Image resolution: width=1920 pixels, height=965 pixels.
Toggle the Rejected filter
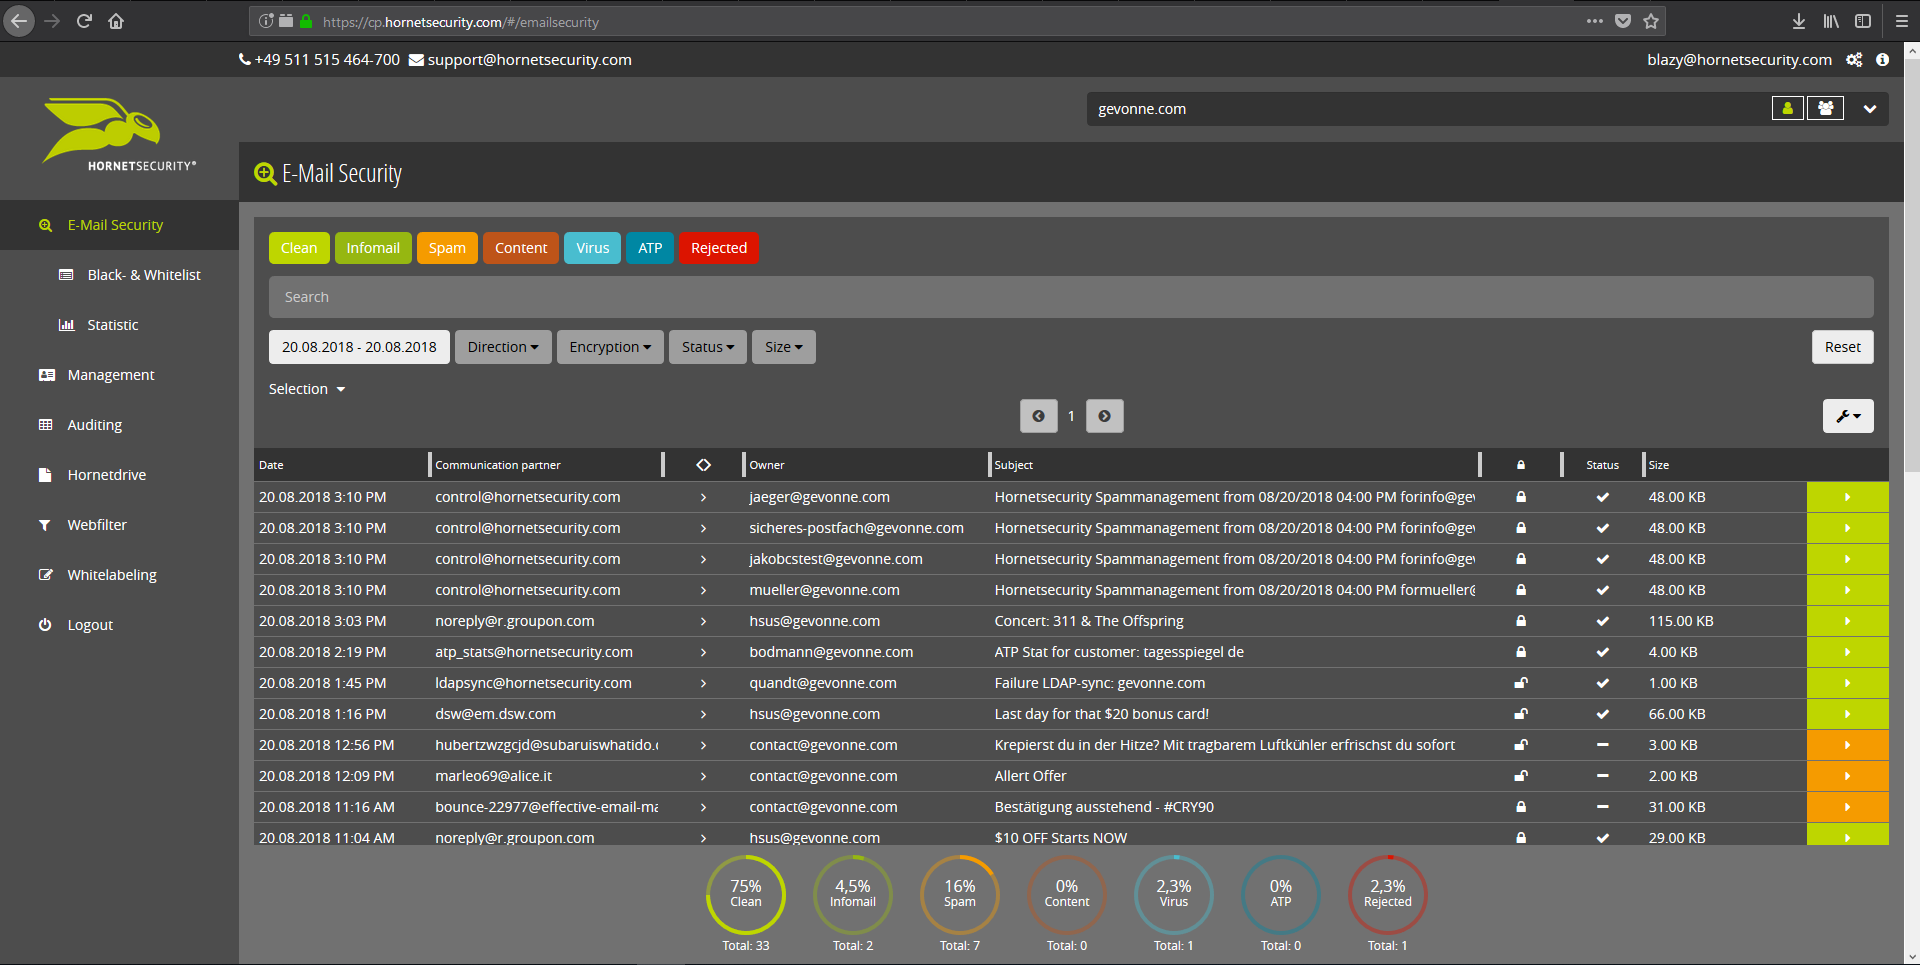tap(718, 248)
